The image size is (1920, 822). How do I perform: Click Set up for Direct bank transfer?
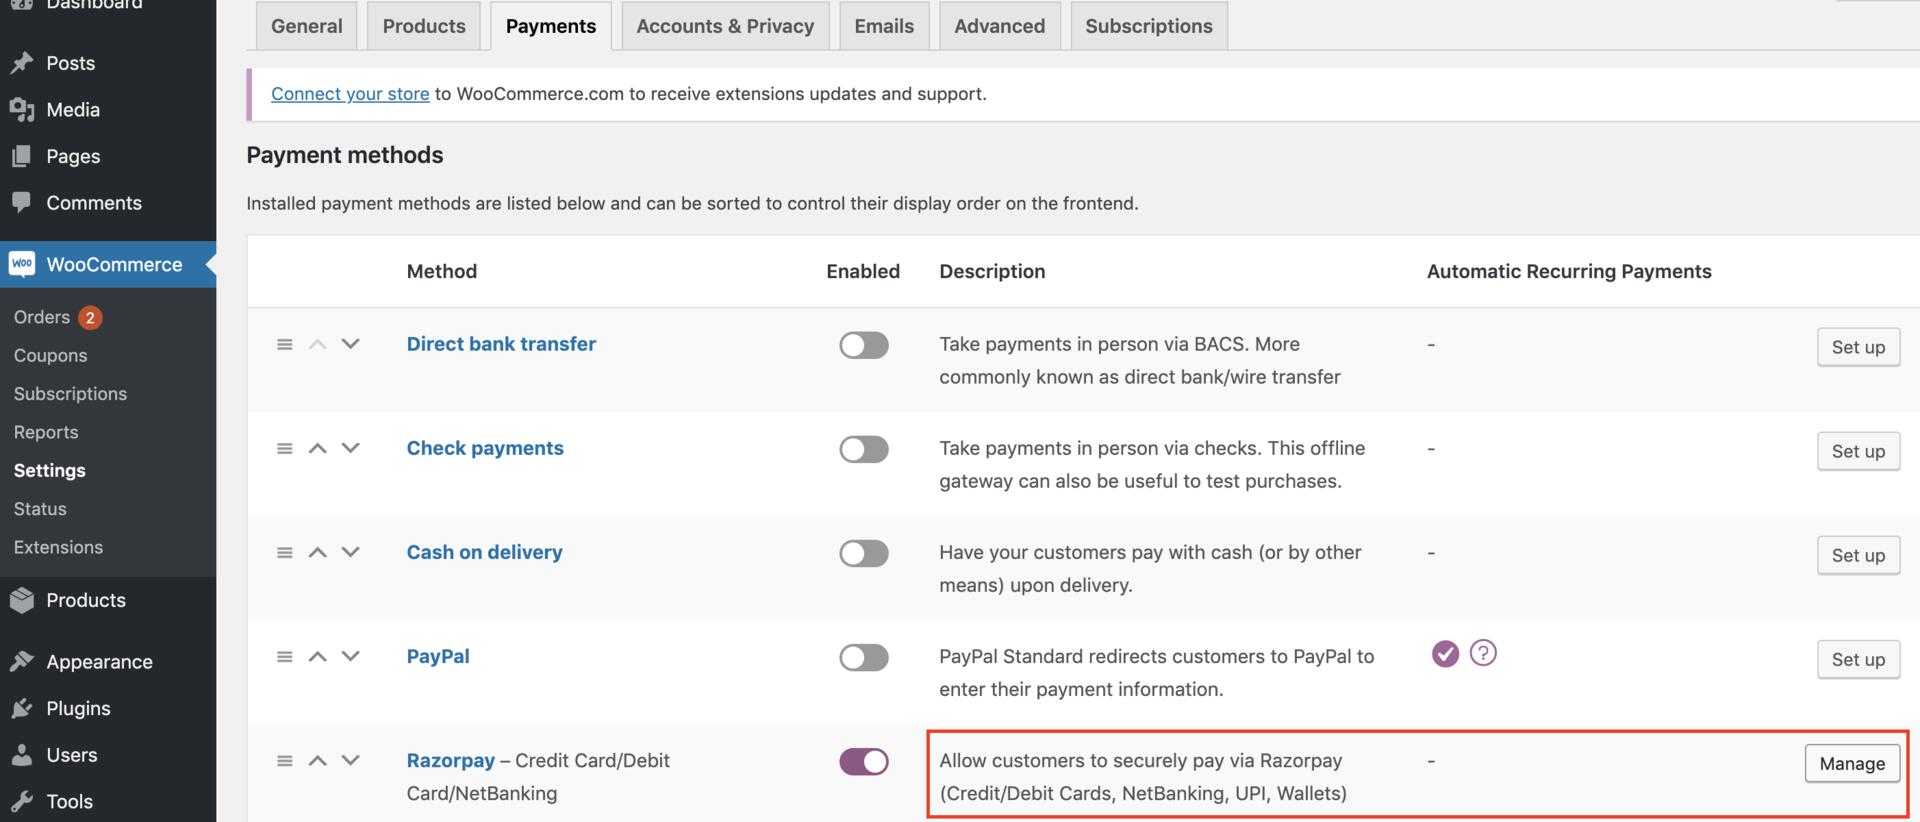click(x=1858, y=347)
